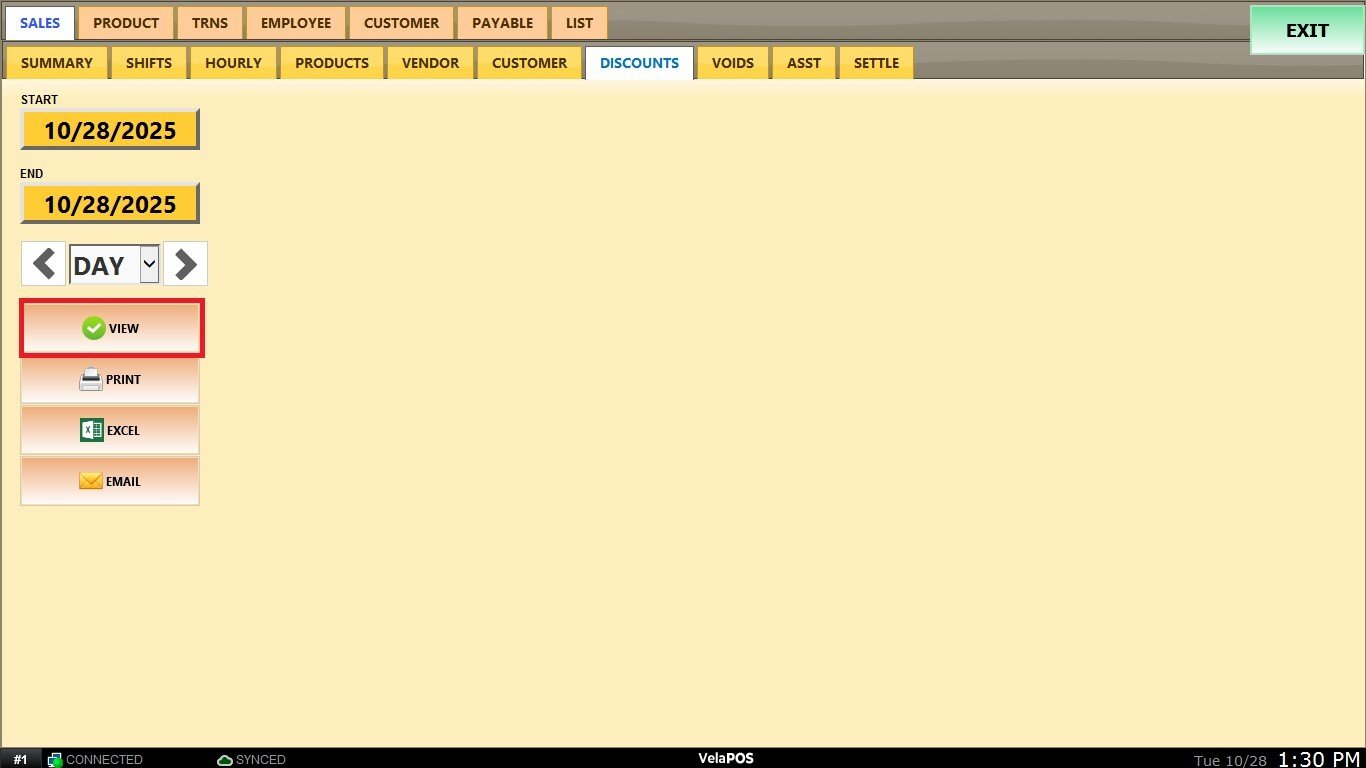Viewport: 1366px width, 768px height.
Task: Switch to the Hourly report tab
Action: point(233,63)
